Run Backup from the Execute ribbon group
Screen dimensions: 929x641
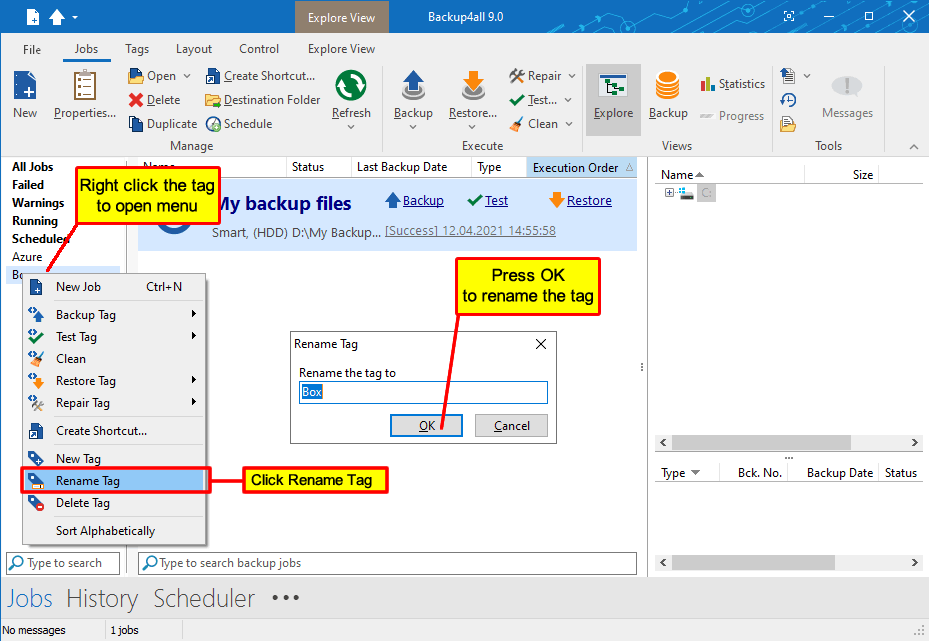pyautogui.click(x=413, y=94)
